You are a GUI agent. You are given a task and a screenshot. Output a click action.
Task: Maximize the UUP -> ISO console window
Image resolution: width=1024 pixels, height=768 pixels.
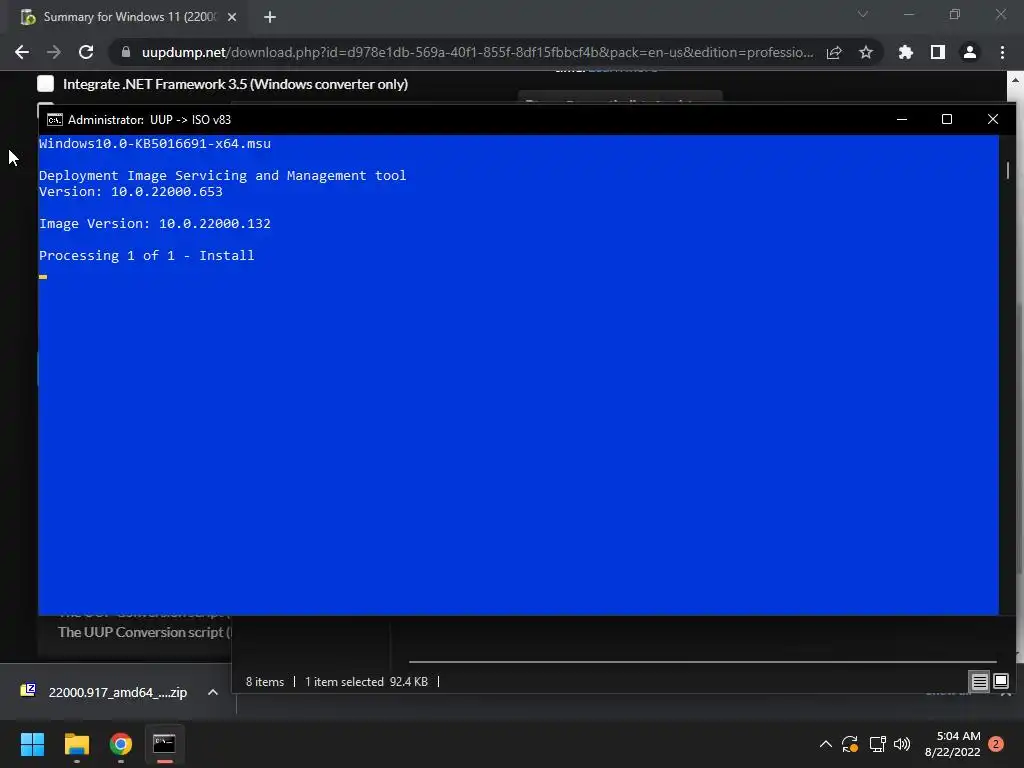[947, 120]
